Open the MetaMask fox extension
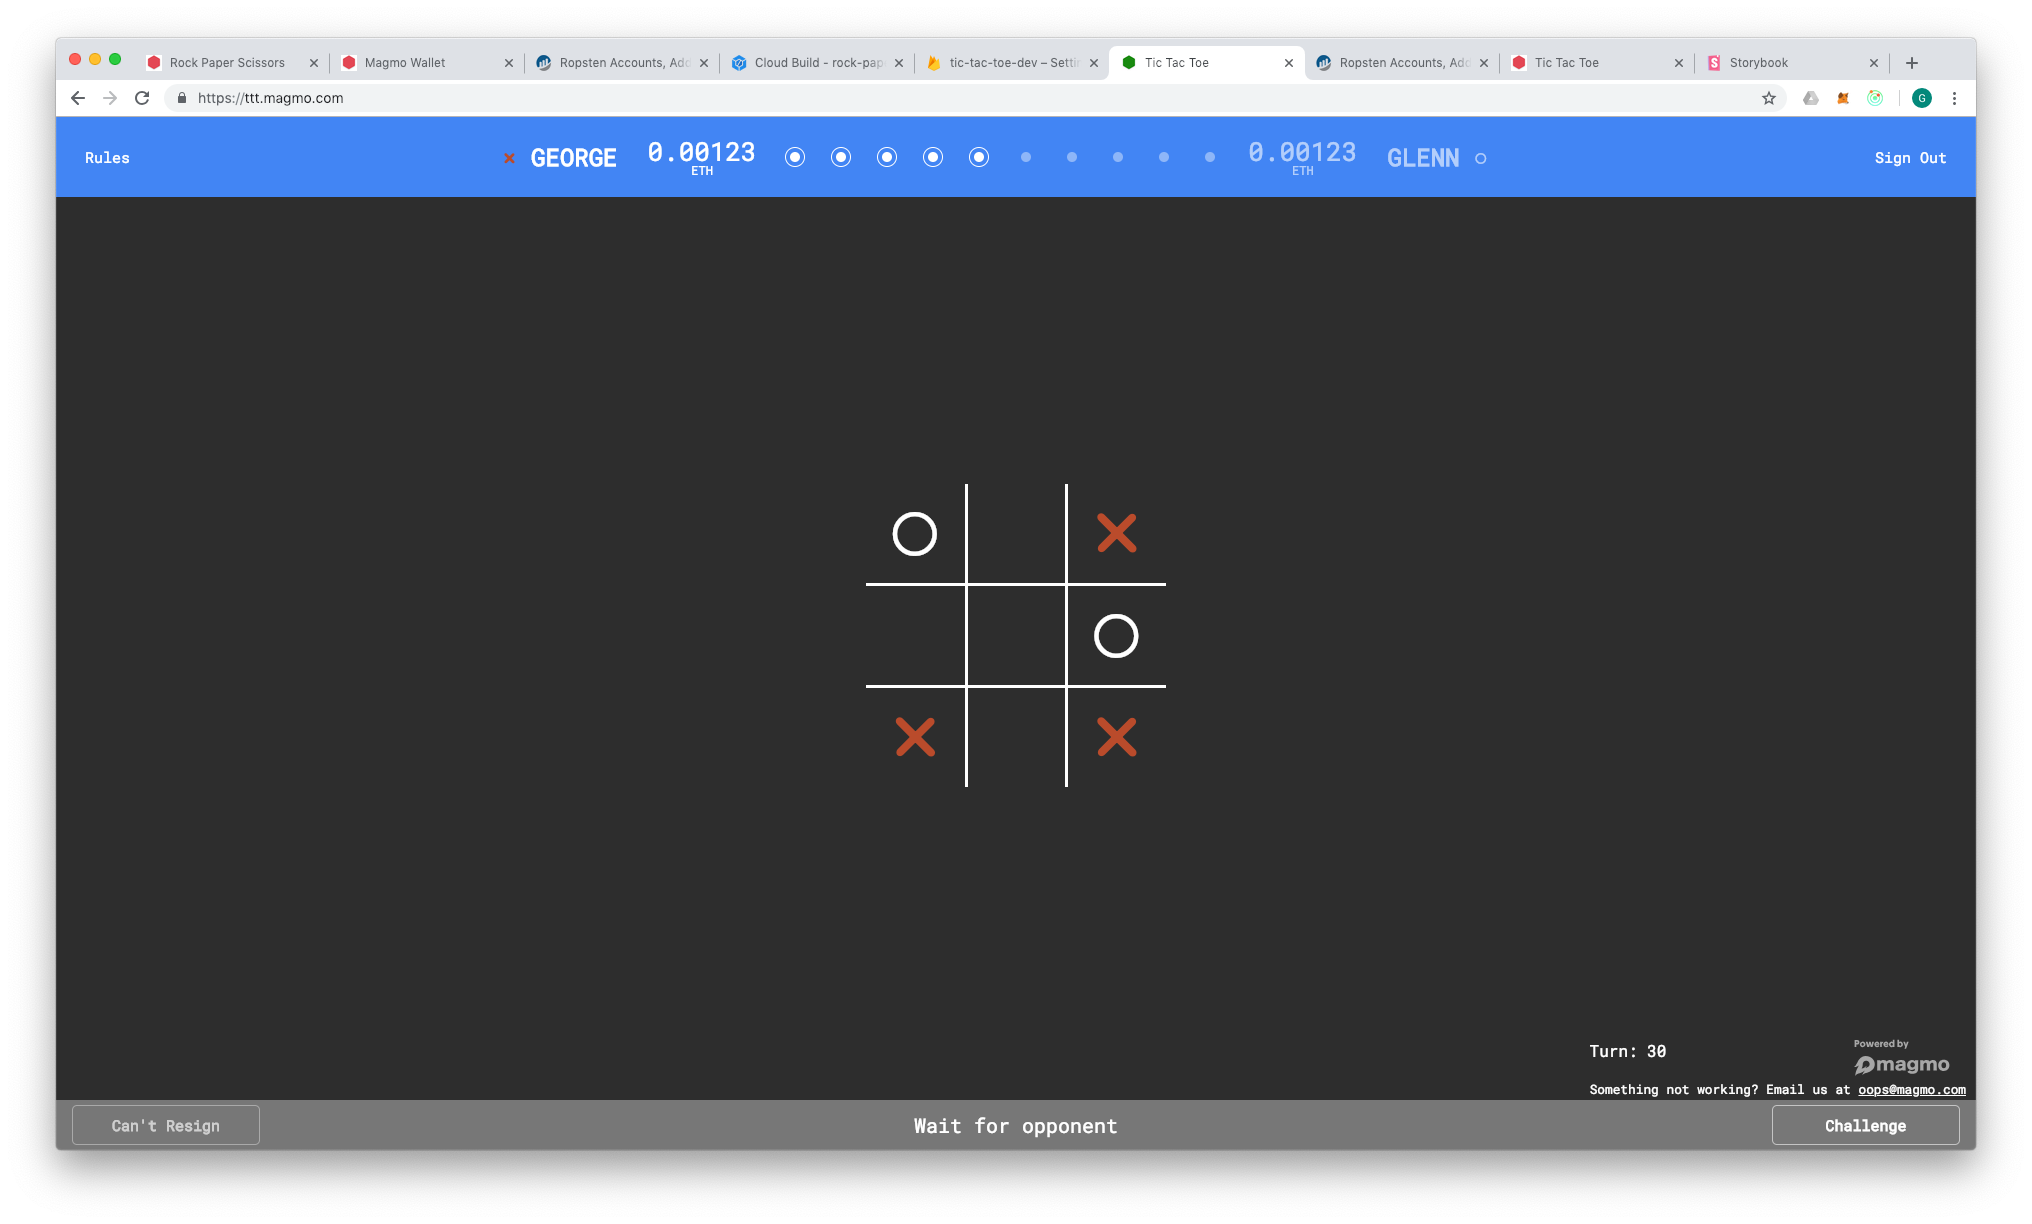The width and height of the screenshot is (2032, 1224). (1843, 98)
